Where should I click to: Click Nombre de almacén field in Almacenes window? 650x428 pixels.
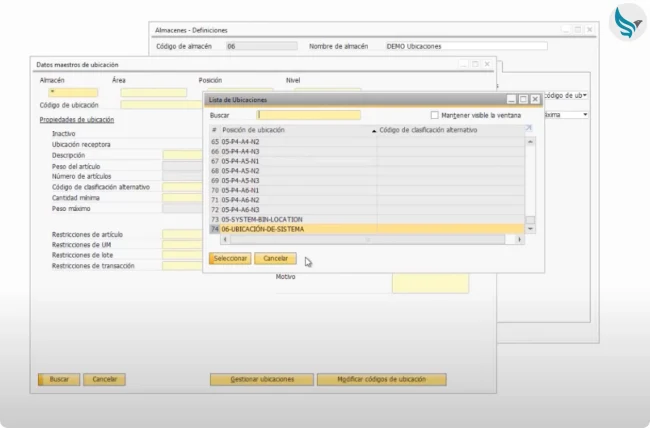[x=466, y=46]
